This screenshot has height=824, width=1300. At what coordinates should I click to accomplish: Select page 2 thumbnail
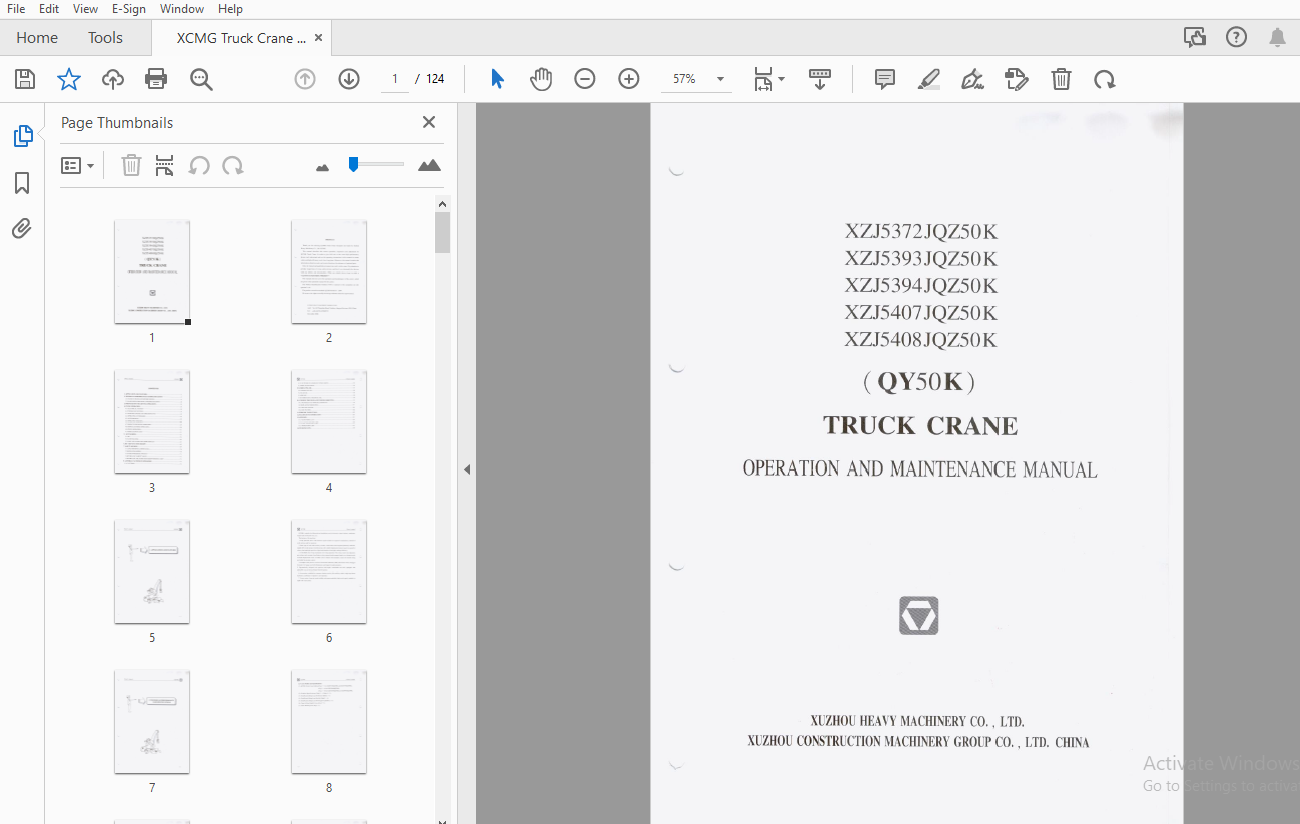pos(329,272)
